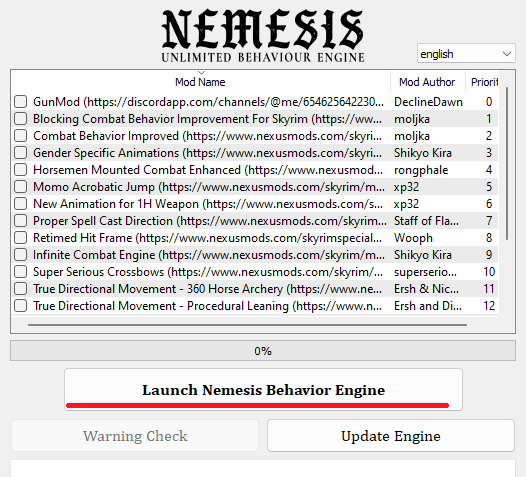Viewport: 526px width, 477px height.
Task: Check 360 Horse Archery mod checkbox
Action: click(20, 288)
